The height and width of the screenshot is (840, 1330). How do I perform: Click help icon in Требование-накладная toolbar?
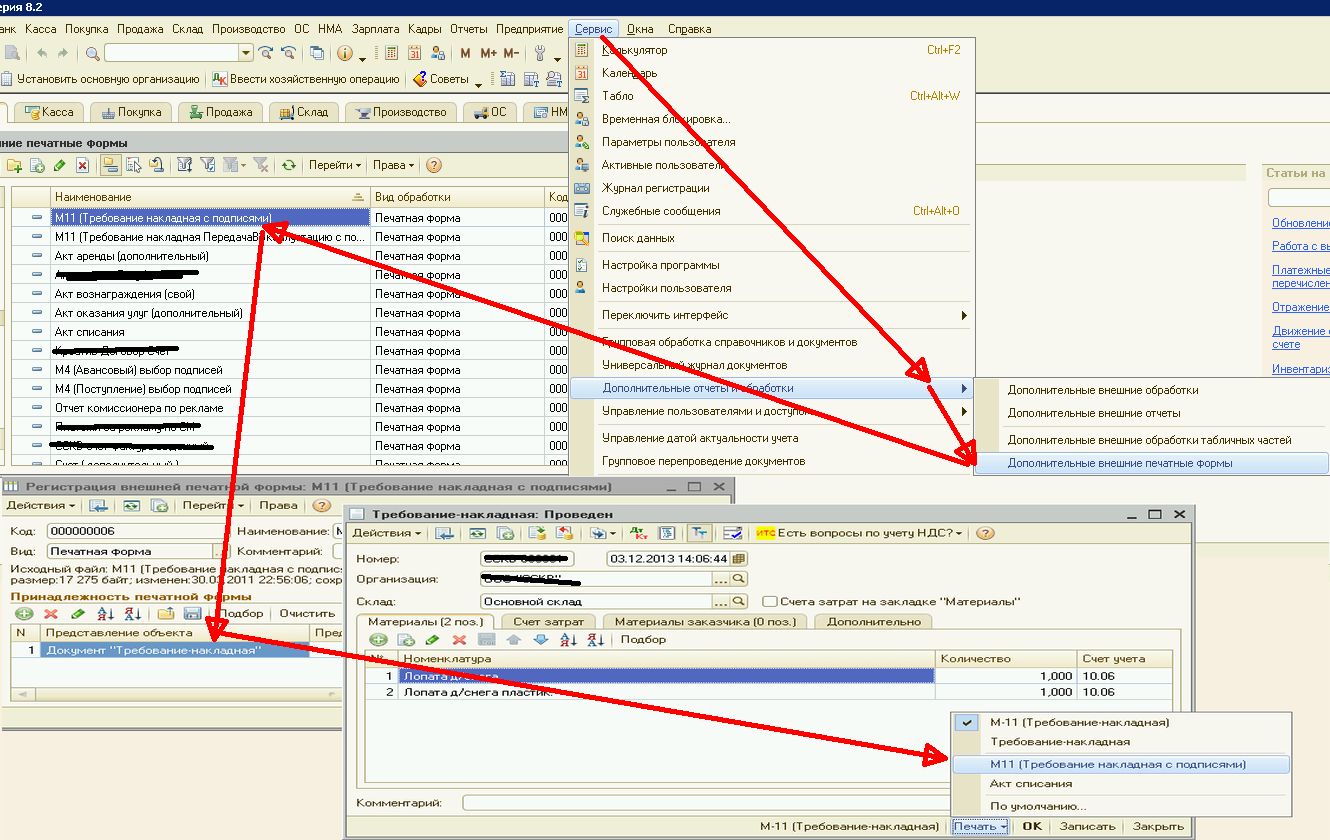click(x=985, y=534)
